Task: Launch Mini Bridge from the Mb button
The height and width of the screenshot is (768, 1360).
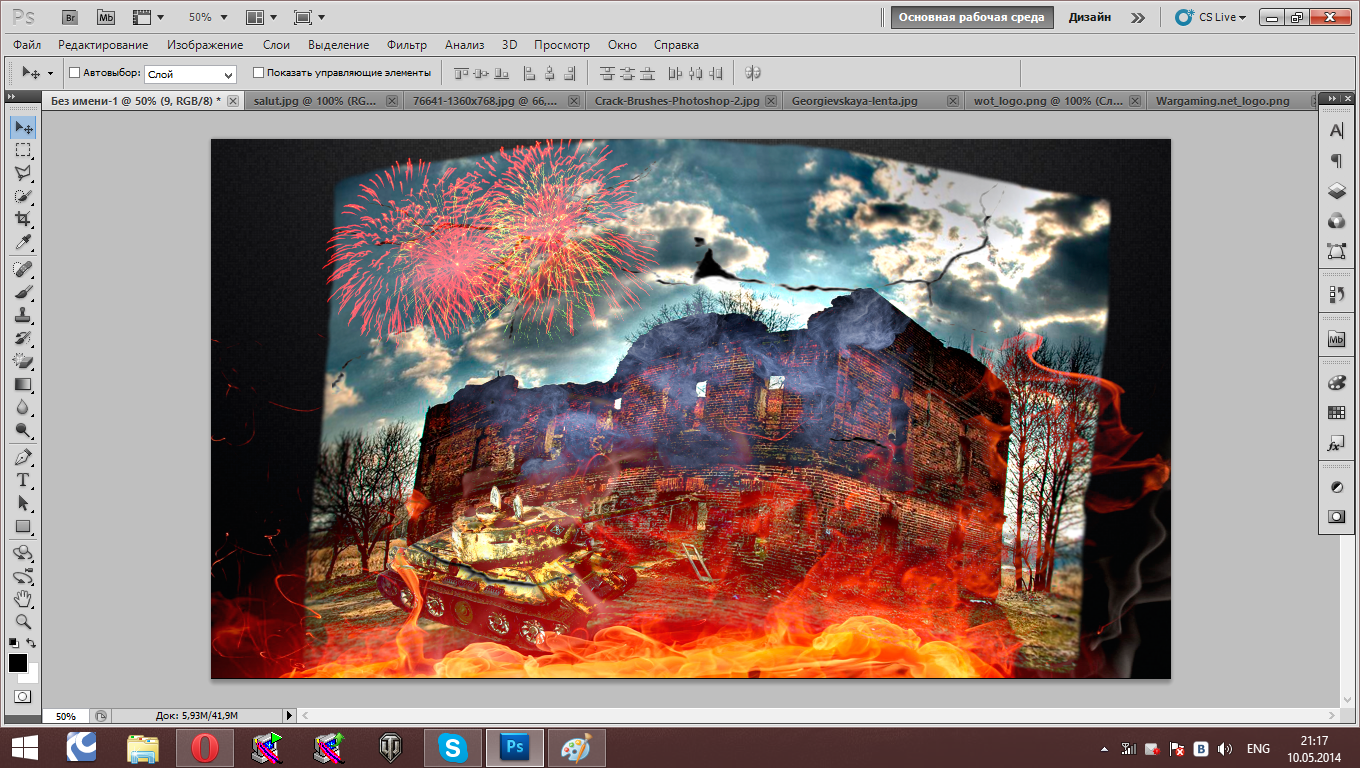Action: (106, 17)
